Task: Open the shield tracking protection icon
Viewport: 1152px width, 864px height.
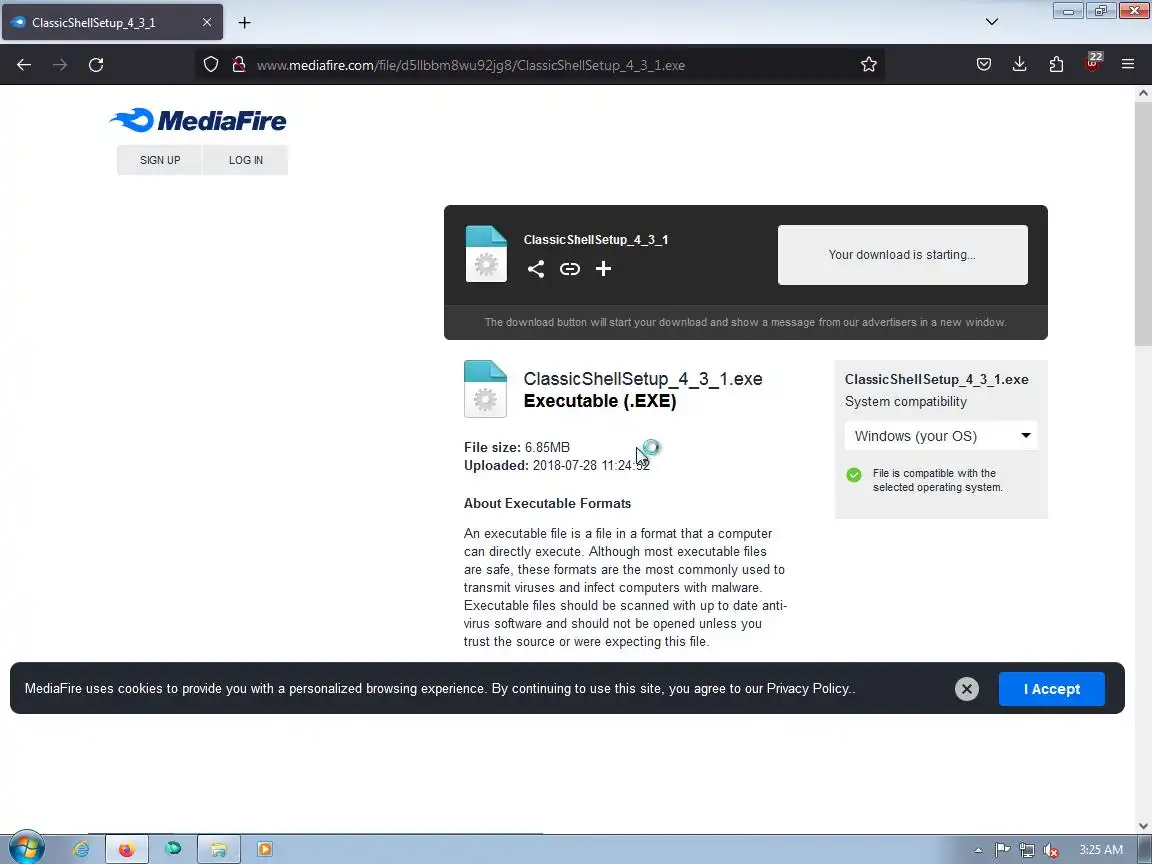Action: tap(211, 65)
